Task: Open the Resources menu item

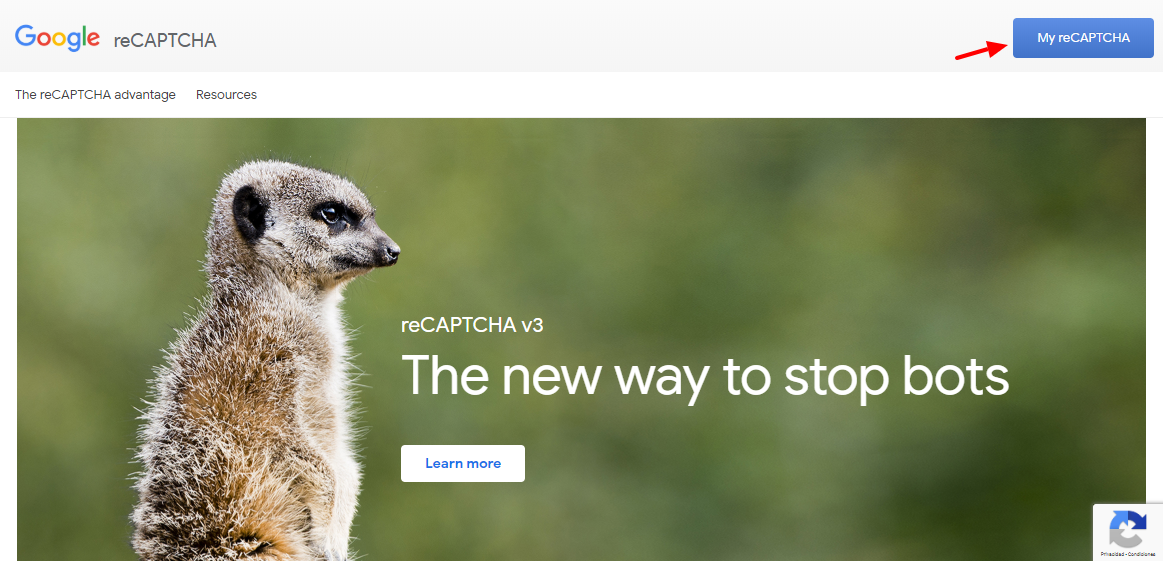Action: point(226,94)
